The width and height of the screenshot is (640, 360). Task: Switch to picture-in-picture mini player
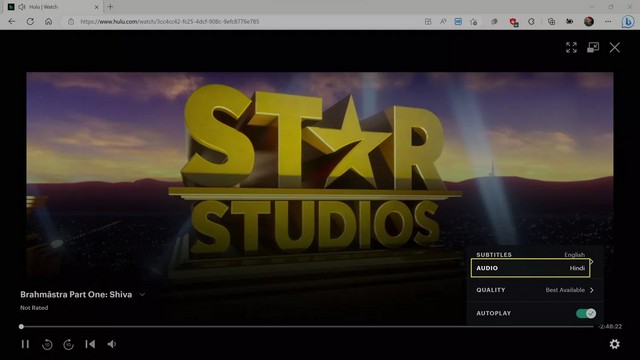593,47
